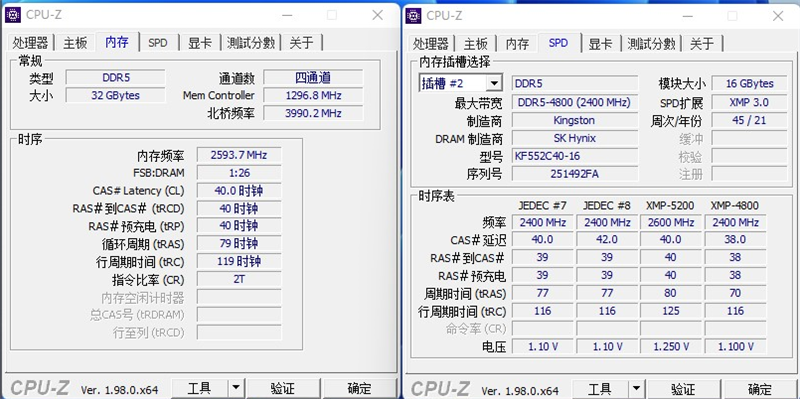Click the Kingston manufacturer field

click(574, 120)
